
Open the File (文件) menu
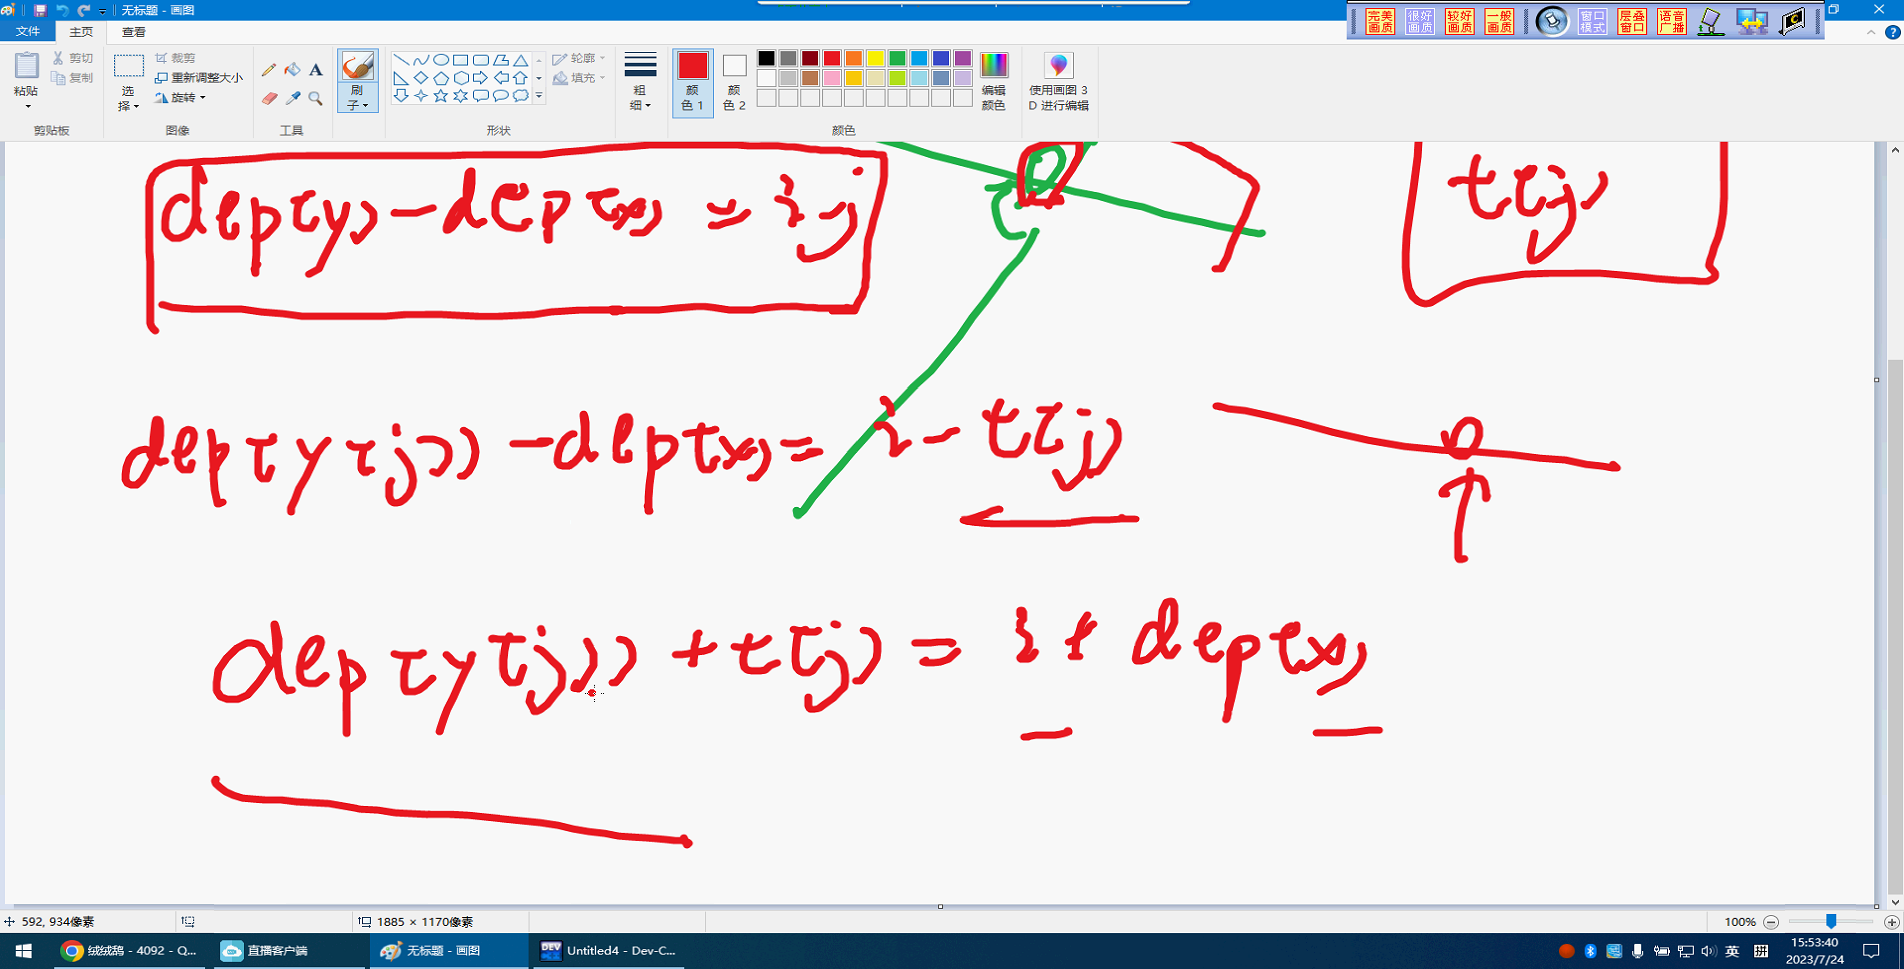click(x=28, y=32)
